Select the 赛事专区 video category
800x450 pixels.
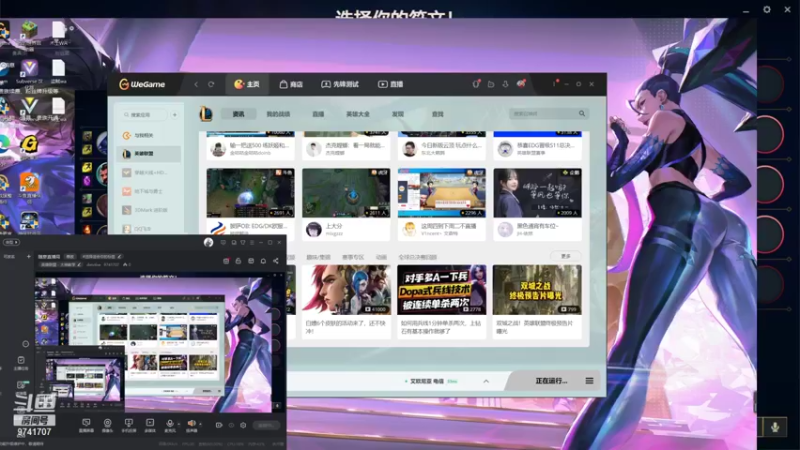[353, 257]
